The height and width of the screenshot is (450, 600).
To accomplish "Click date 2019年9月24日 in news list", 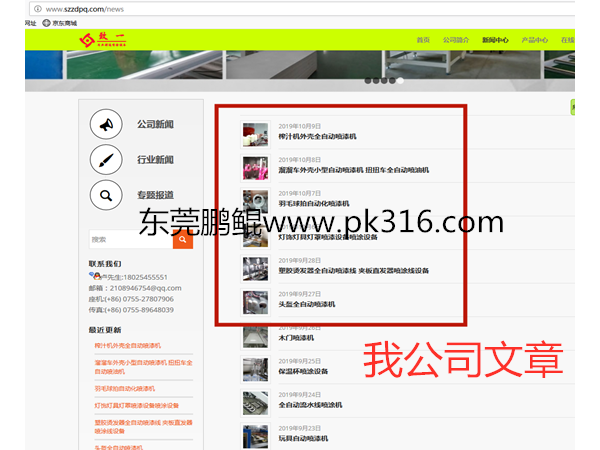I will 300,395.
